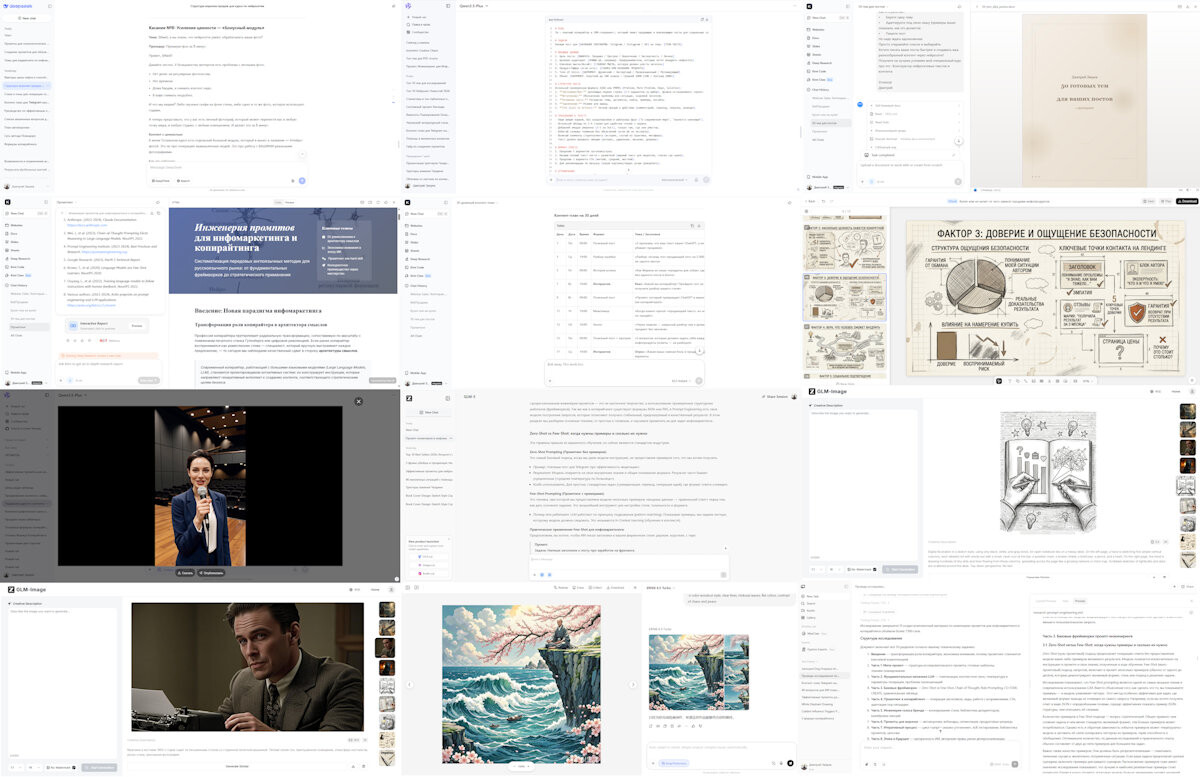This screenshot has width=1200, height=777.
Task: Close the enlarged speaker photo preview
Action: coord(359,401)
